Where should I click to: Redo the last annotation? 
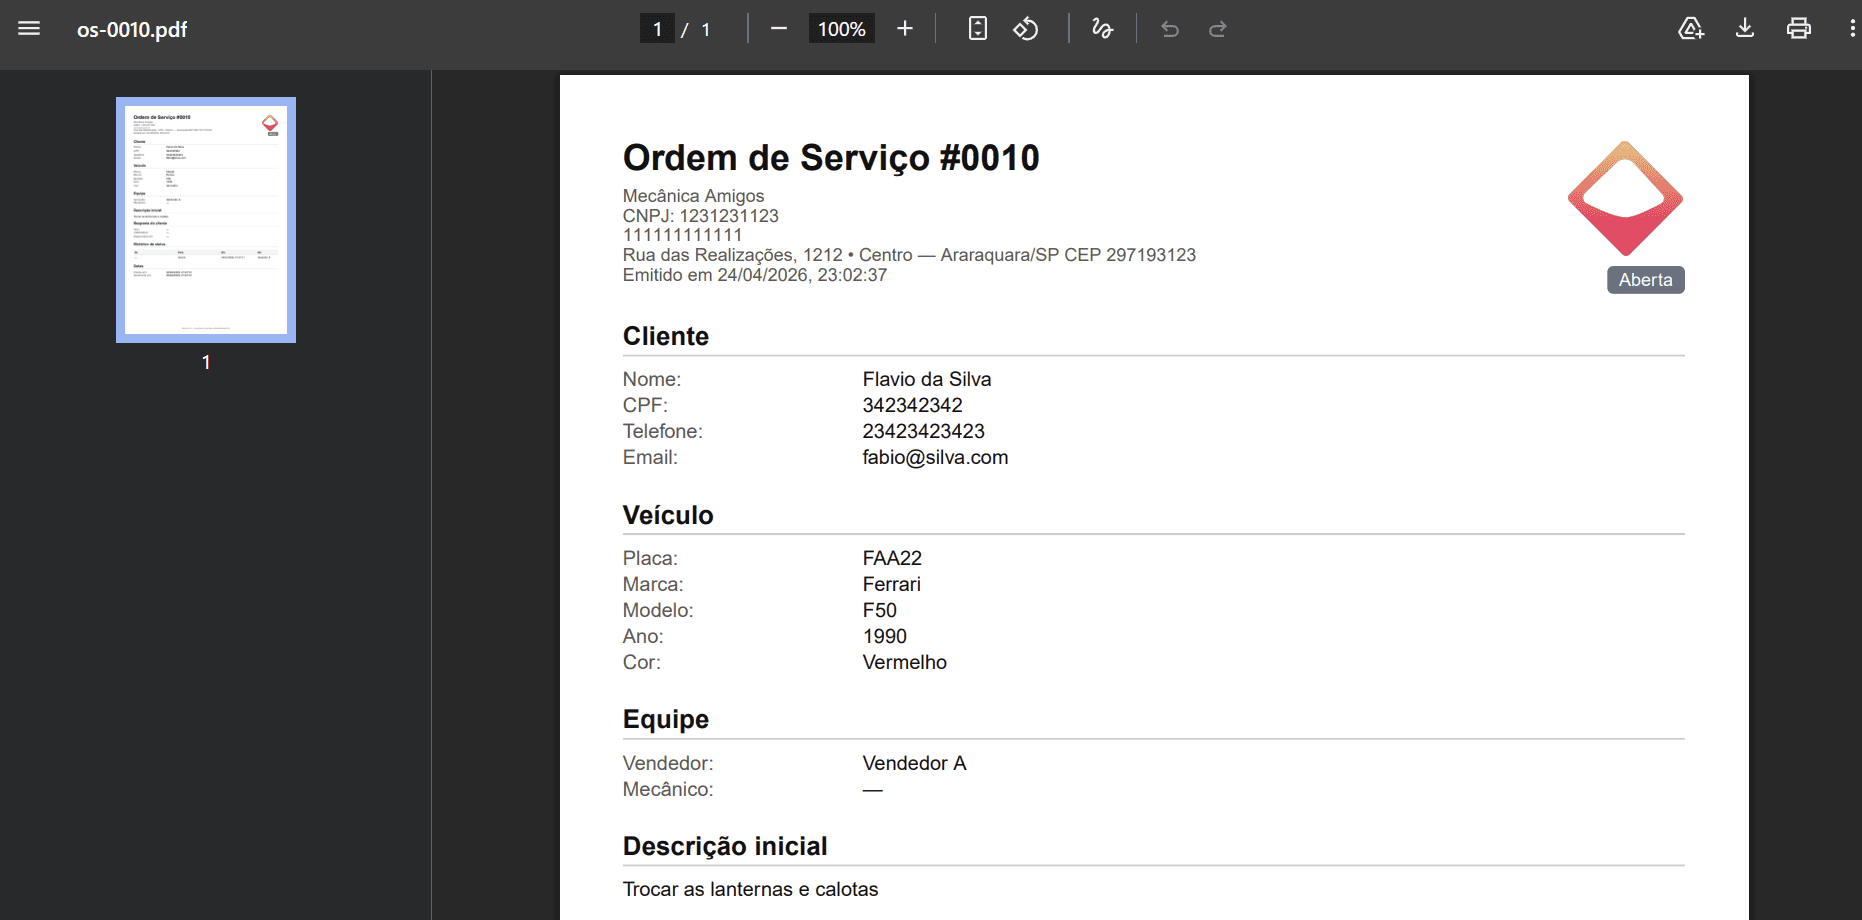click(1217, 29)
